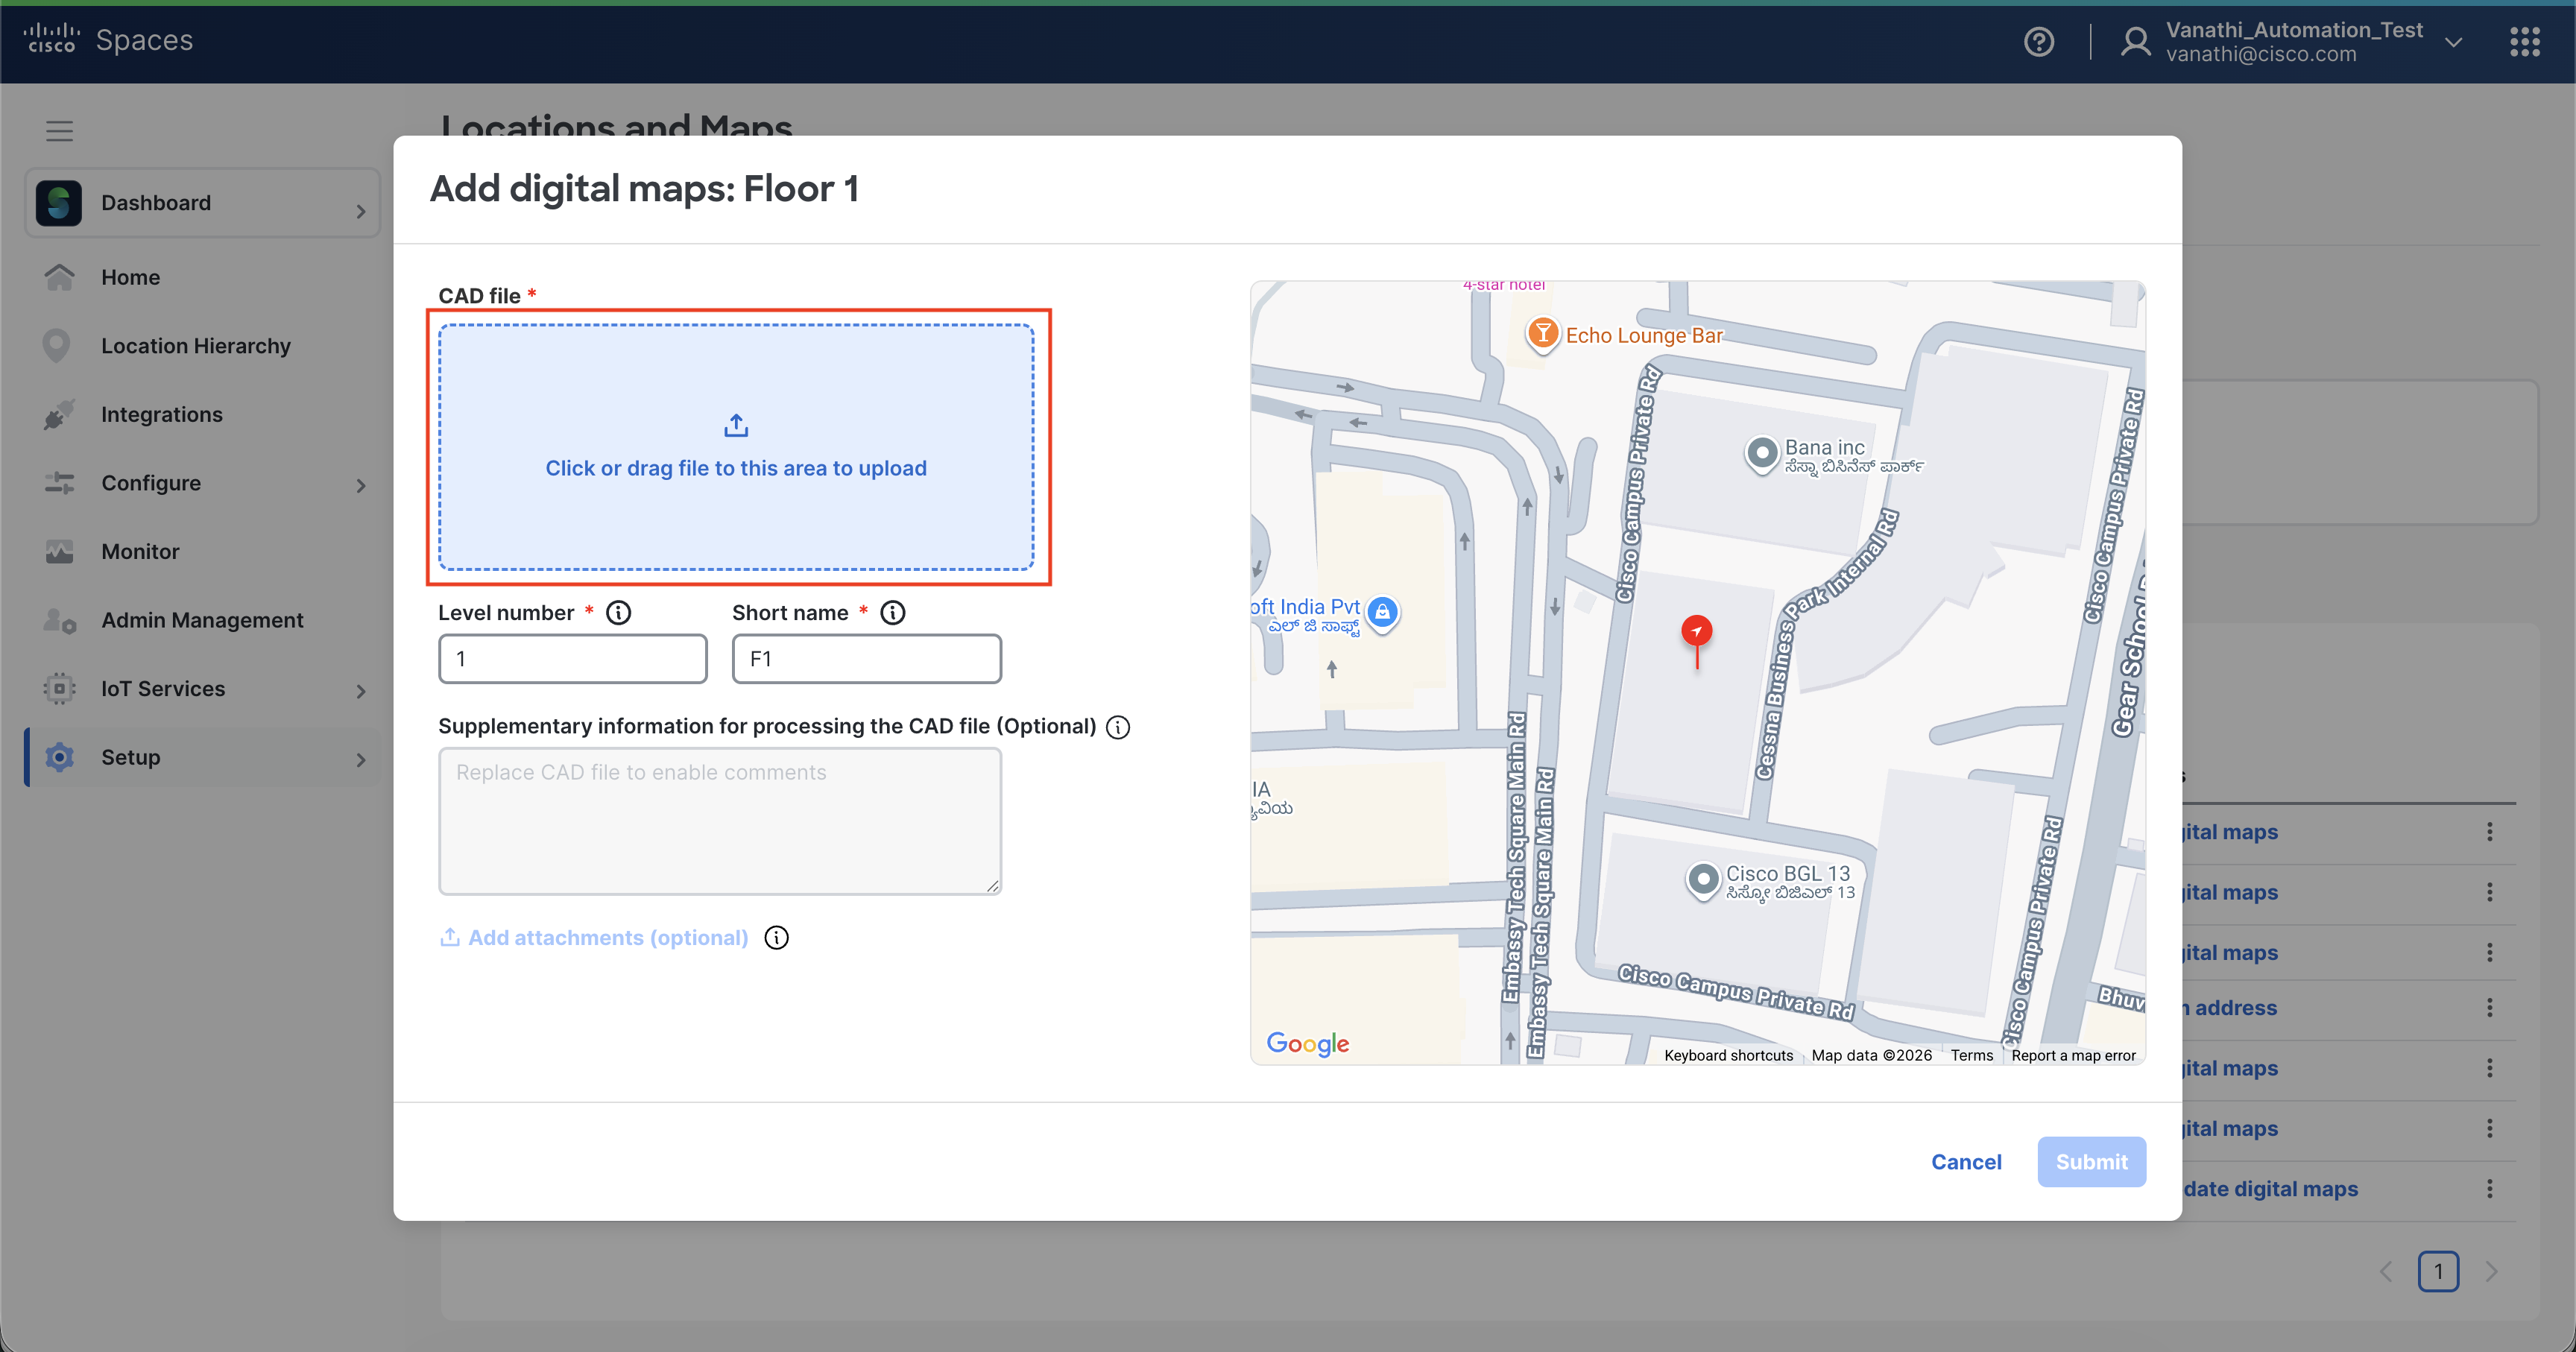The width and height of the screenshot is (2576, 1352).
Task: Expand the Dashboard menu chevron
Action: tap(360, 211)
